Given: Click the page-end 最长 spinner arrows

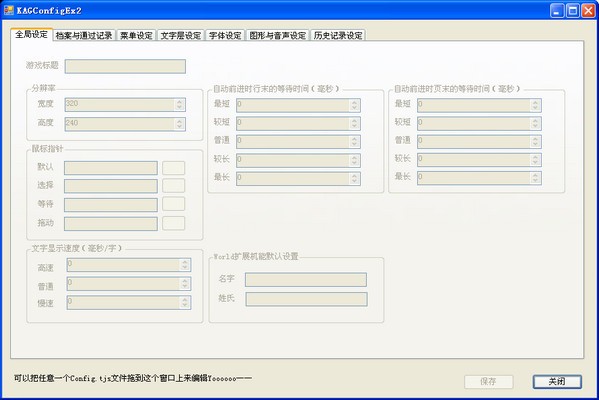Looking at the screenshot, I should click(536, 178).
